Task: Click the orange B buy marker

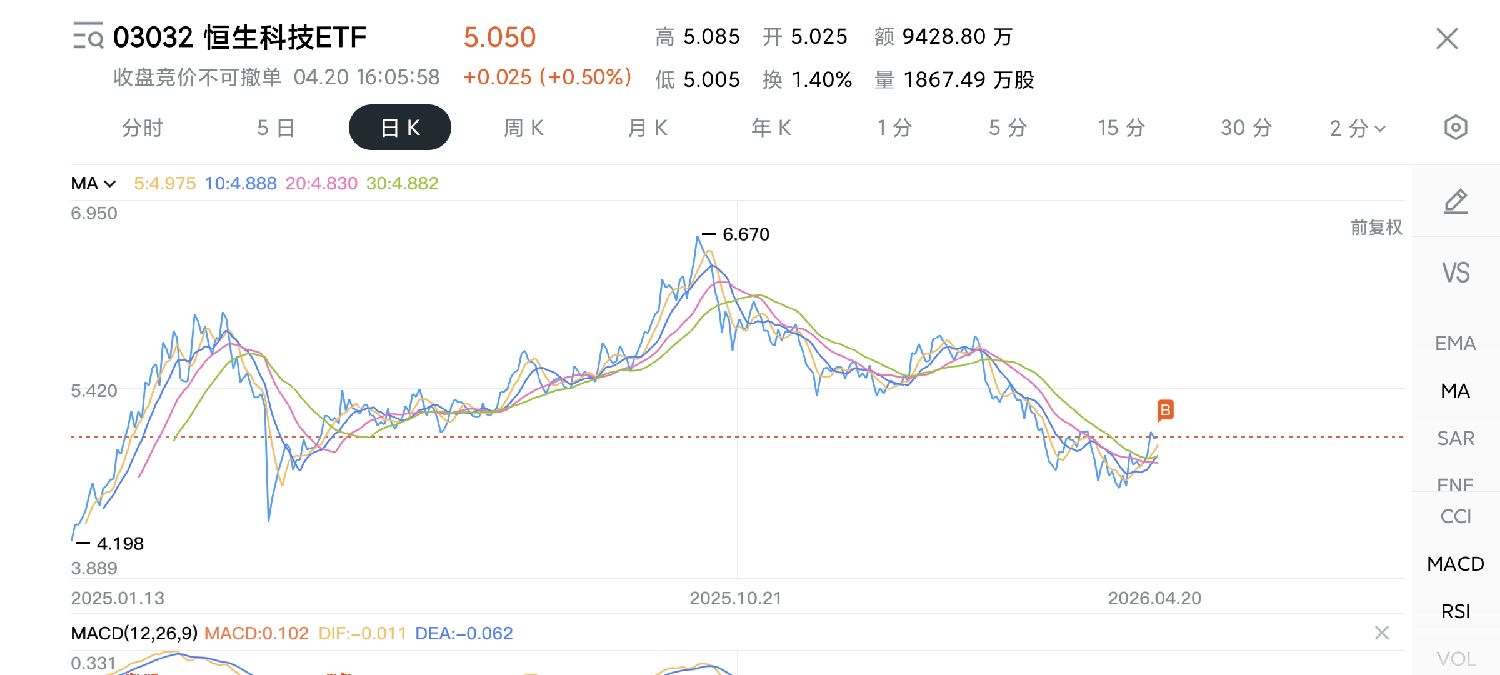Action: pyautogui.click(x=1165, y=409)
